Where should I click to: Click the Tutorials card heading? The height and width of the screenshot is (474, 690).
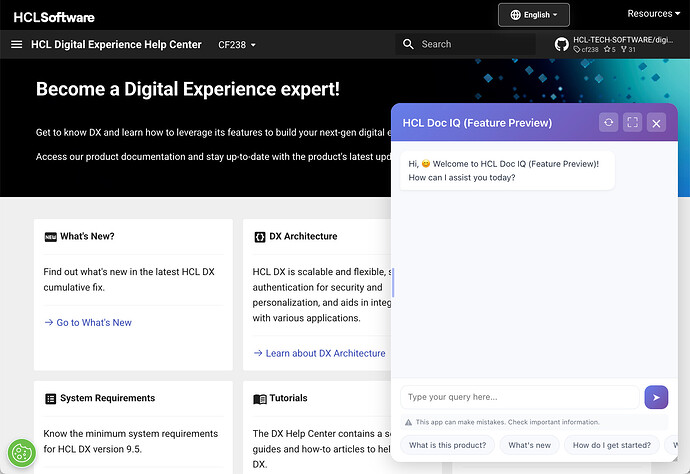coord(288,398)
